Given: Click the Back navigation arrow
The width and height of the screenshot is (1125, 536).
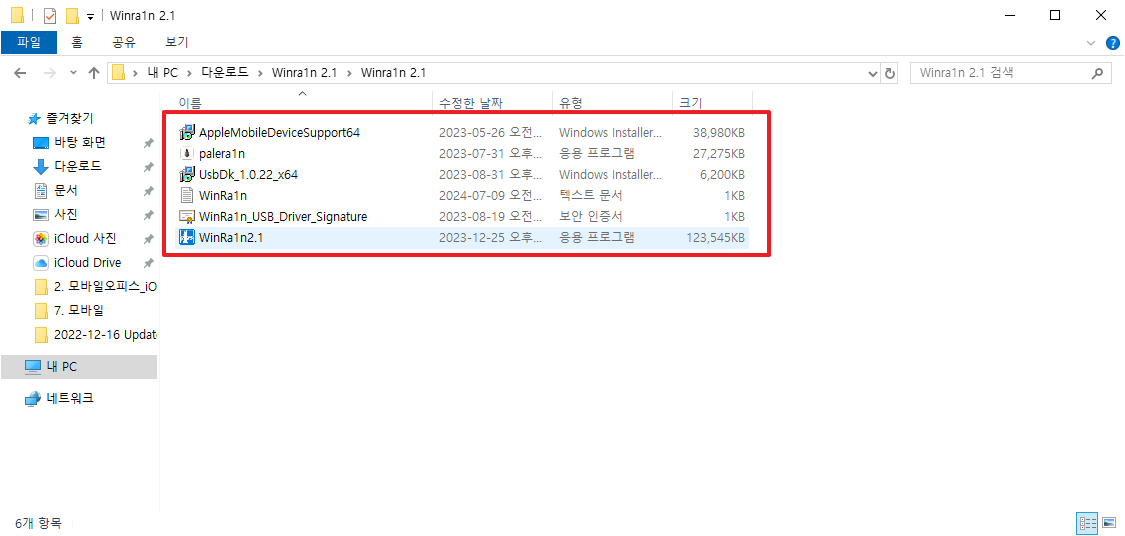Looking at the screenshot, I should 20,73.
